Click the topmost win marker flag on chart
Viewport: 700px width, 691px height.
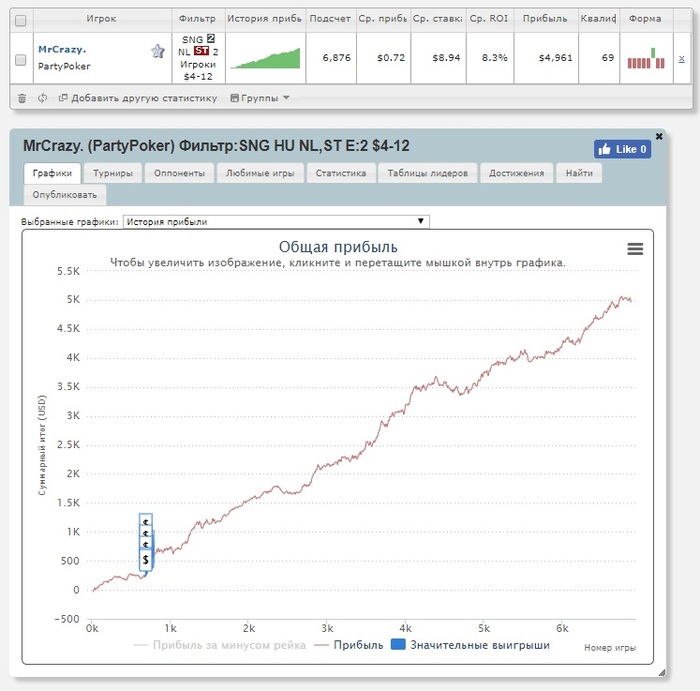[146, 520]
